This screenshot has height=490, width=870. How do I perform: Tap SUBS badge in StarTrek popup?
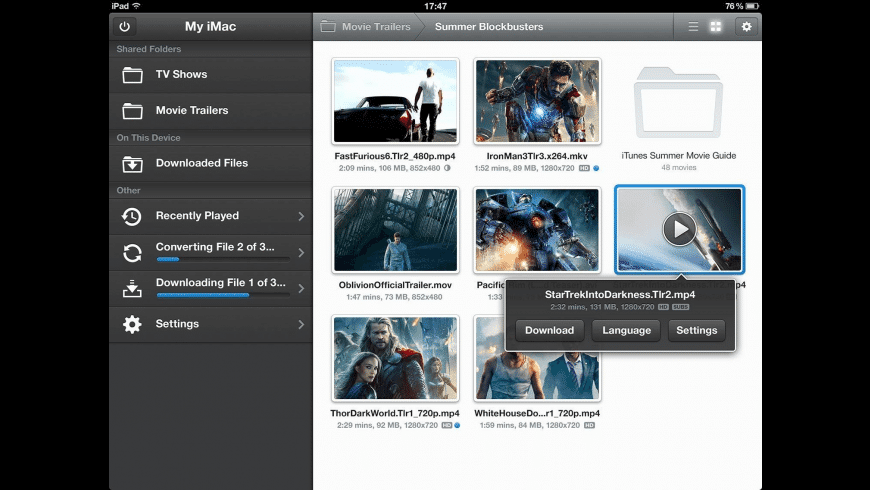(681, 307)
